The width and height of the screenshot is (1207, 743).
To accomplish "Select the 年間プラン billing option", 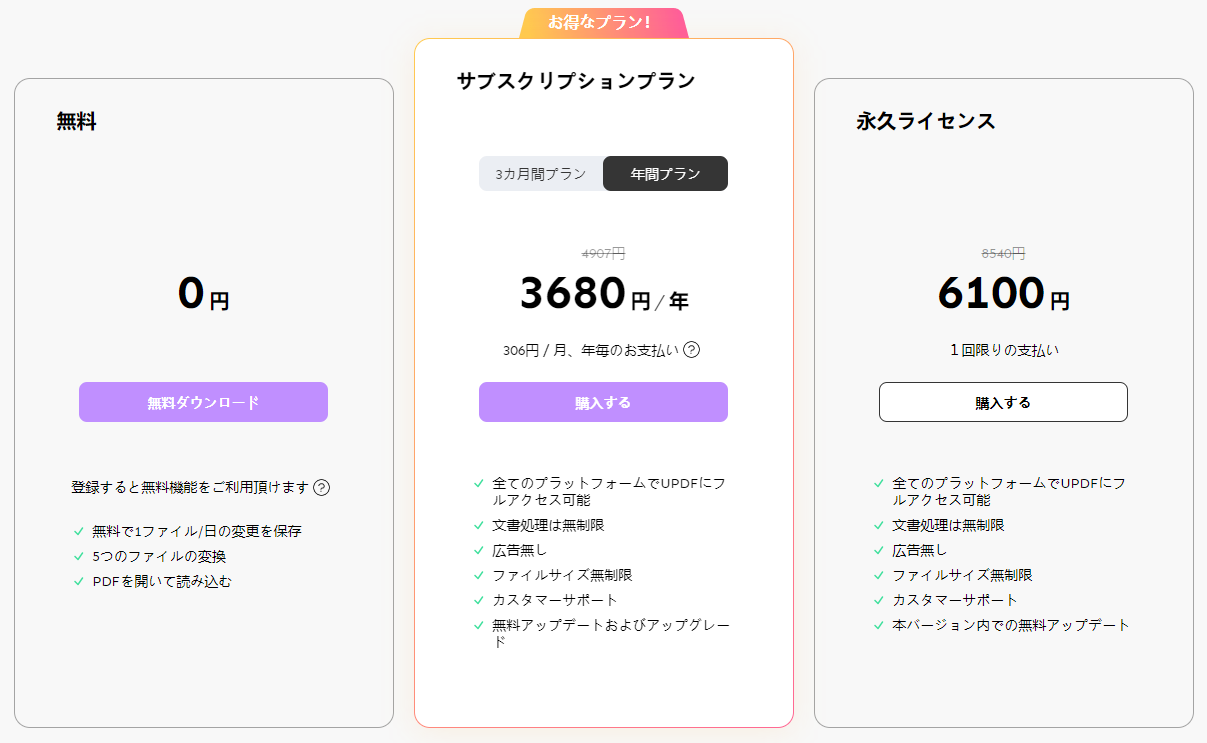I will point(665,173).
